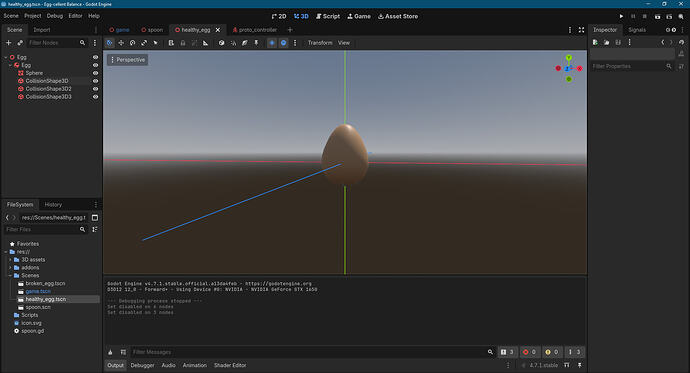Toggle visibility of root Egg node
The height and width of the screenshot is (373, 690).
[95, 57]
